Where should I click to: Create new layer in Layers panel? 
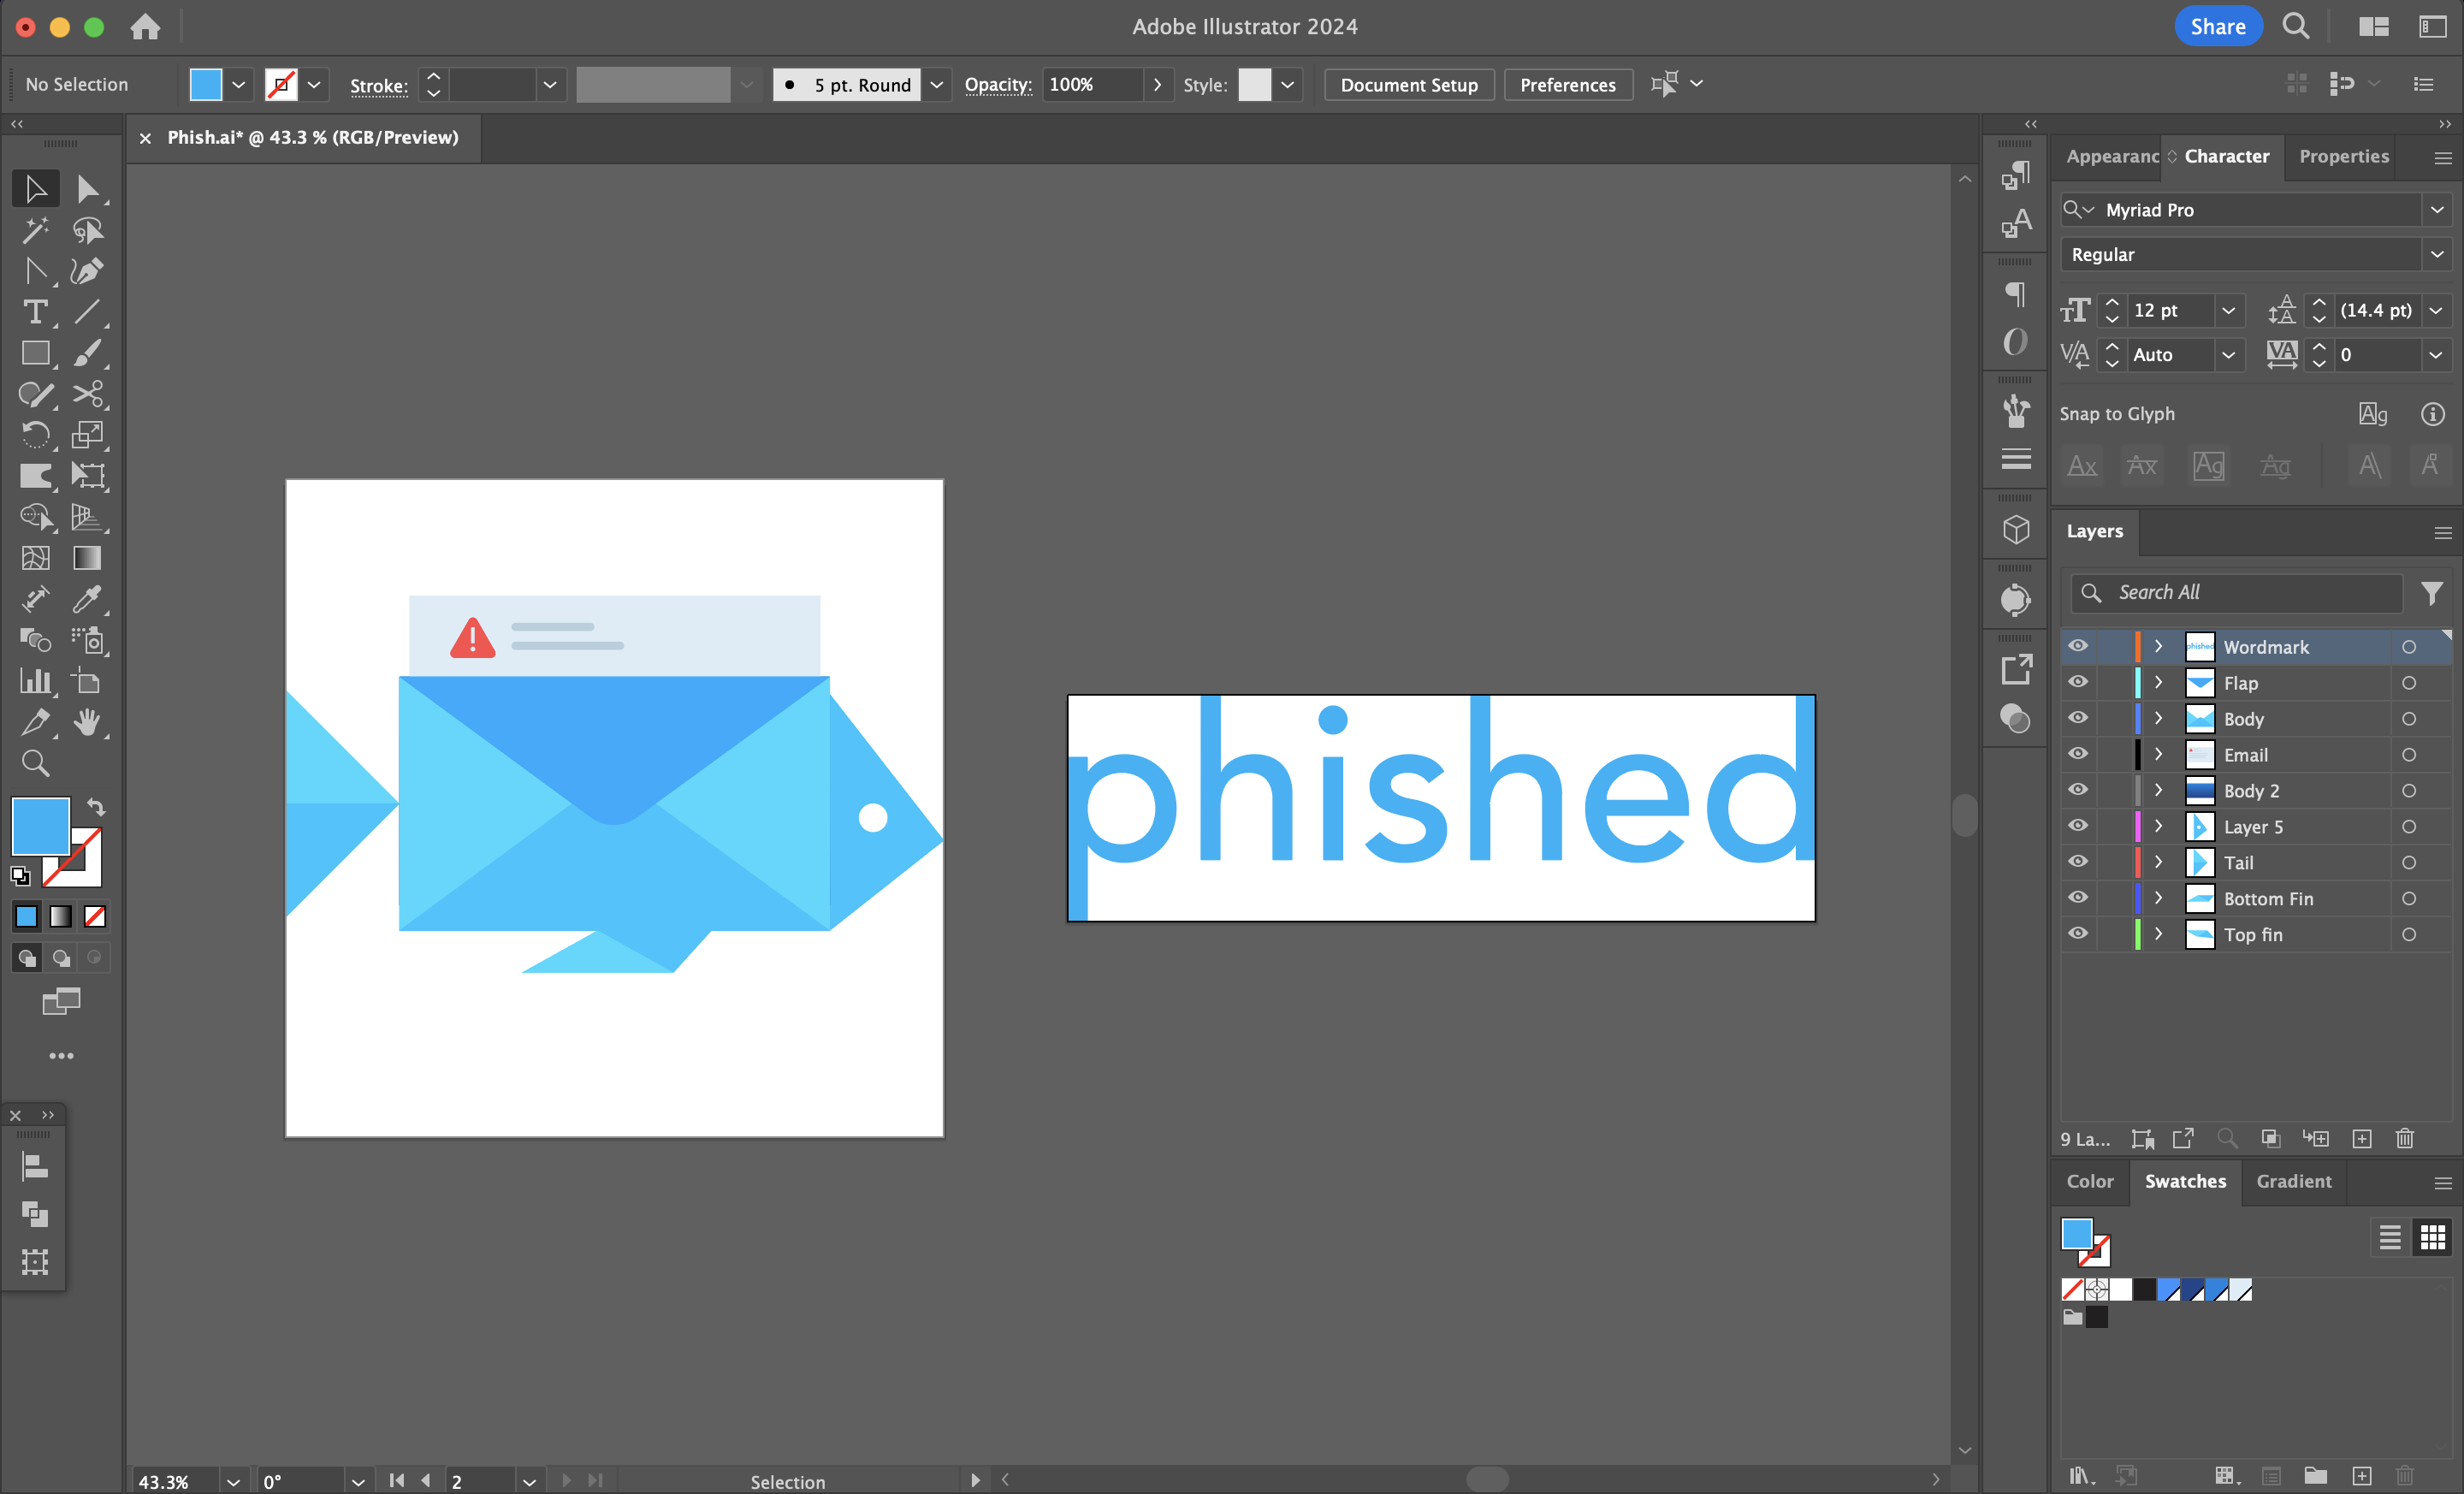(x=2362, y=1138)
